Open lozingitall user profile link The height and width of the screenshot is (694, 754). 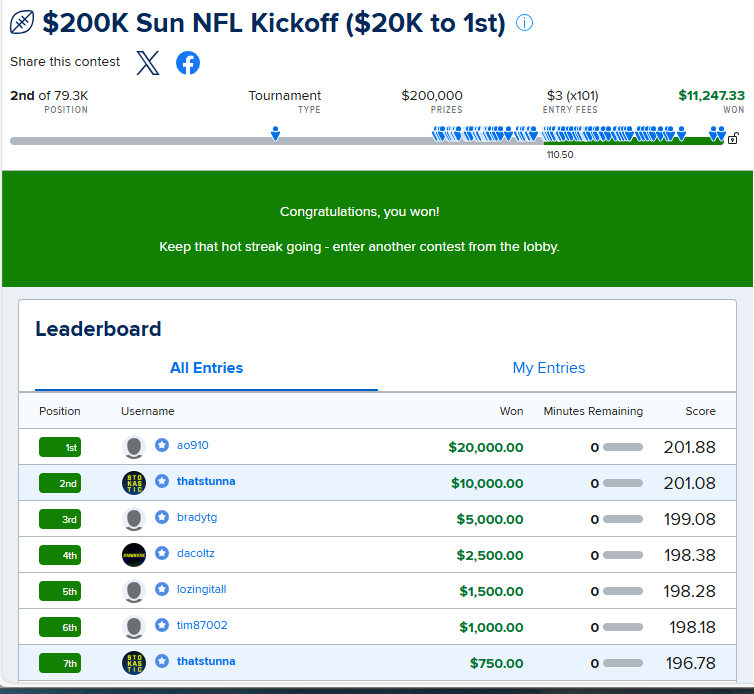[x=201, y=590]
